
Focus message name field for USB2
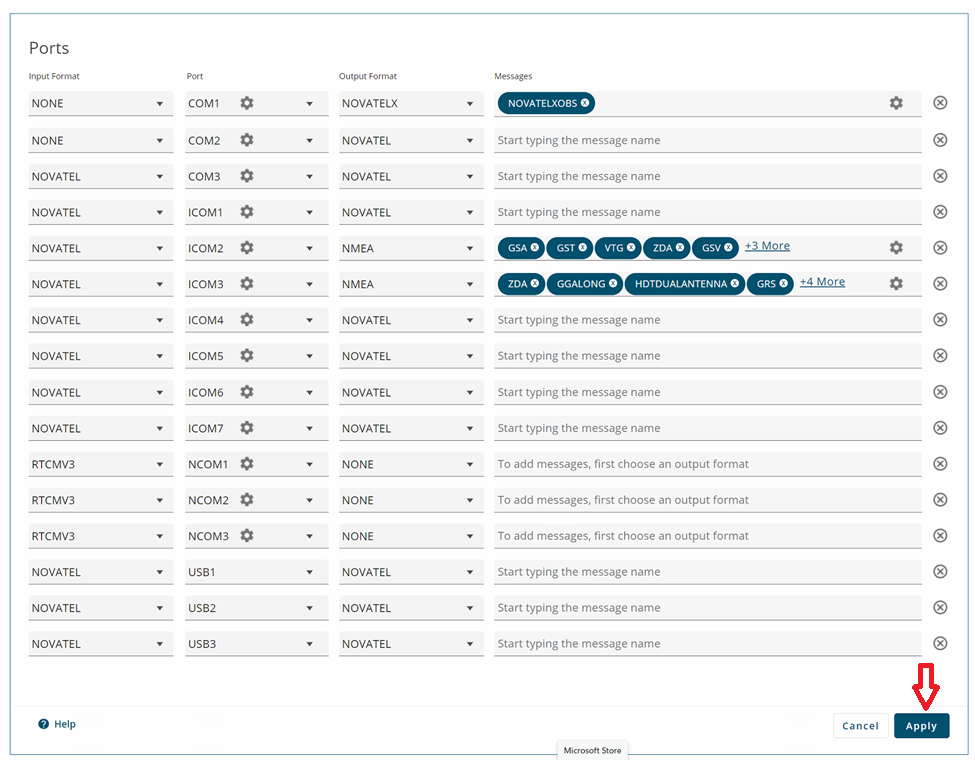[708, 608]
